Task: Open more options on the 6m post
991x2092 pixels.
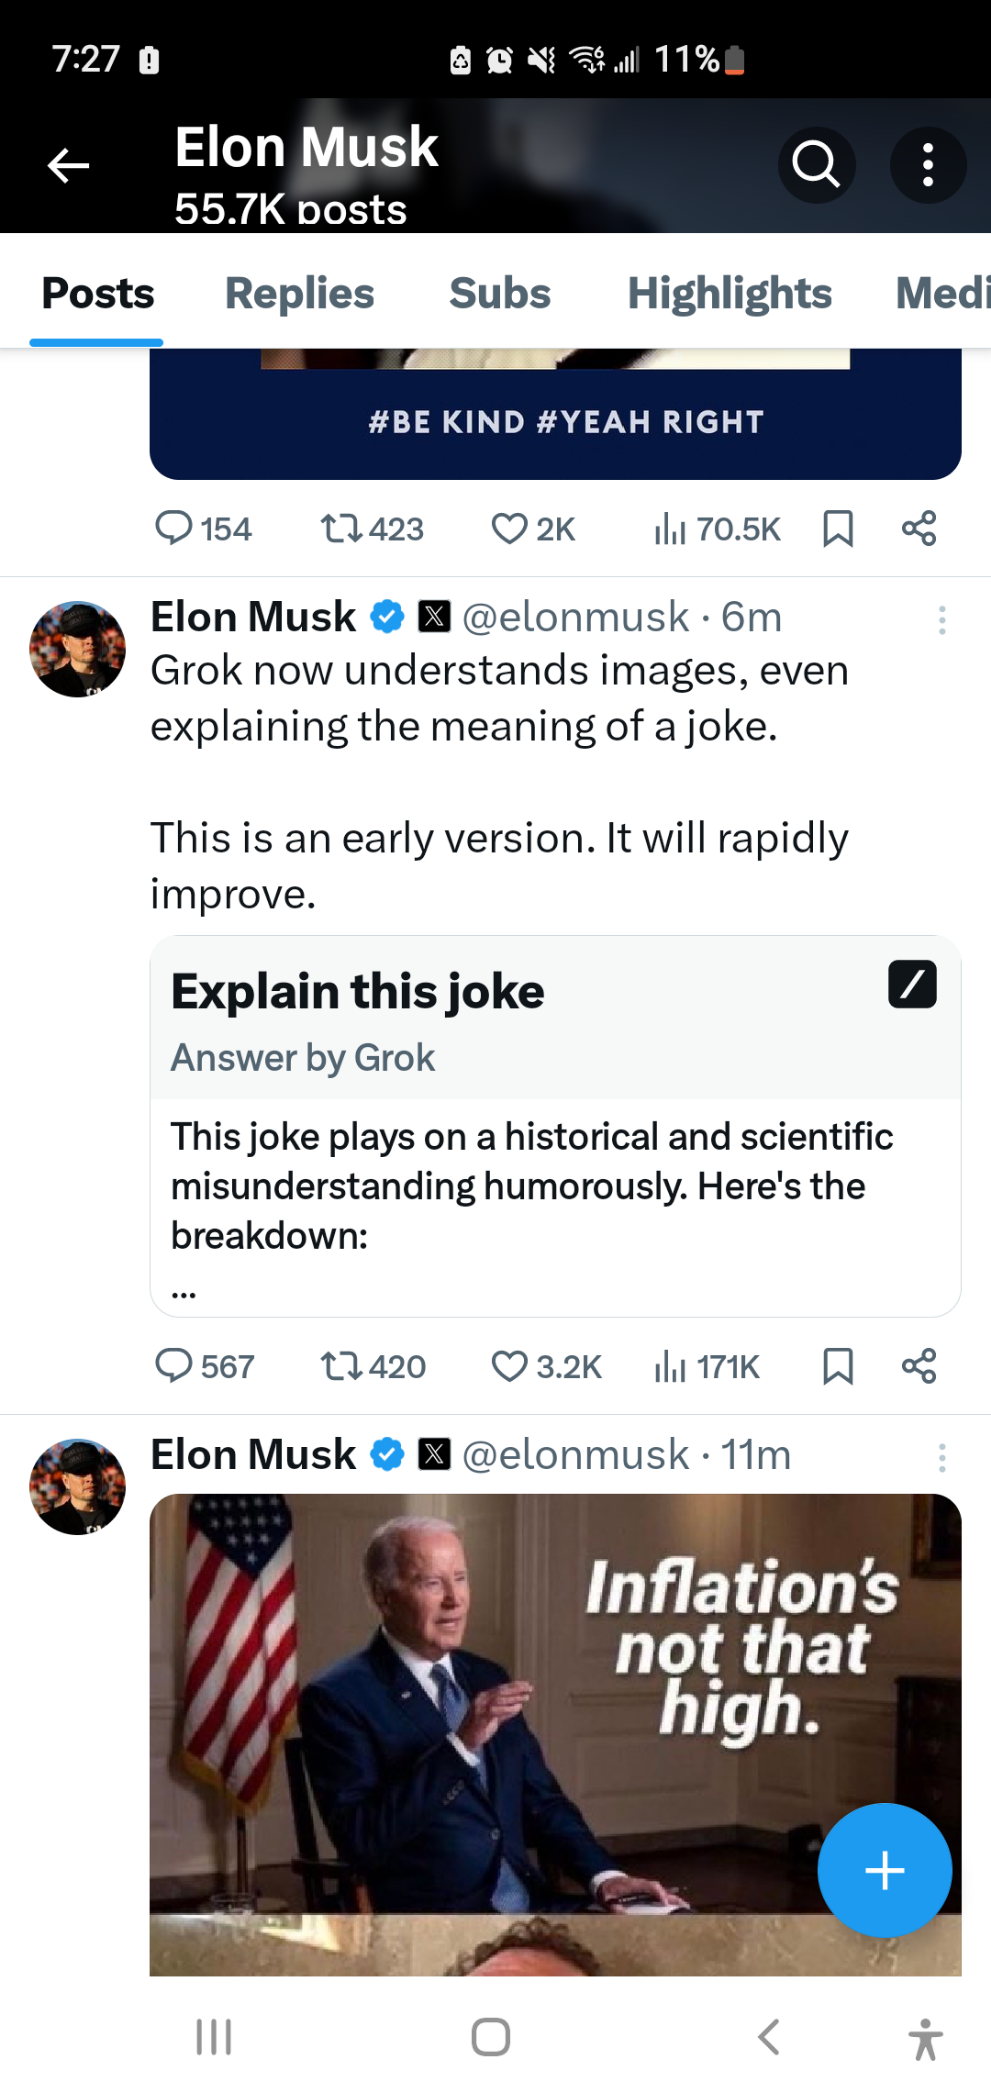Action: coord(941,621)
